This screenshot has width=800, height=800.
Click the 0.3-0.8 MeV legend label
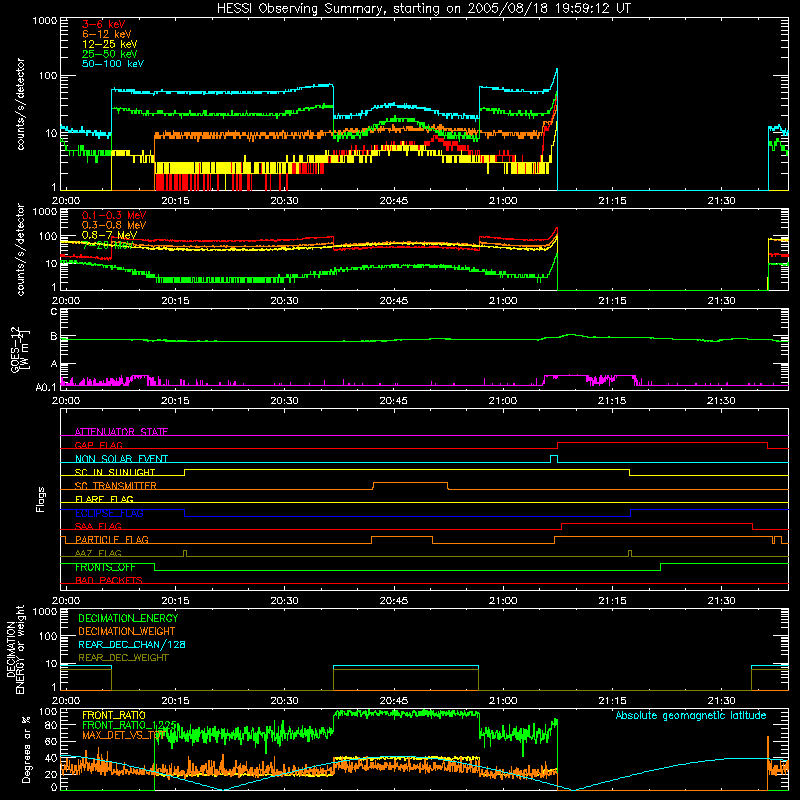(114, 225)
